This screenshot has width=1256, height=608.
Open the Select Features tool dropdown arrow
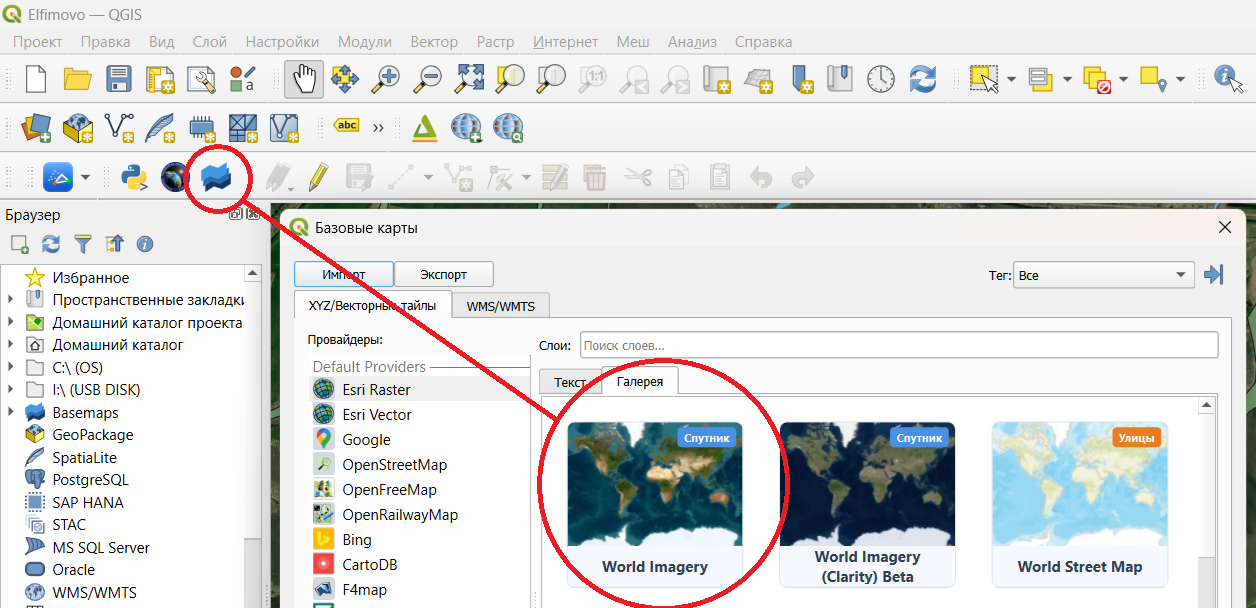pos(1011,79)
